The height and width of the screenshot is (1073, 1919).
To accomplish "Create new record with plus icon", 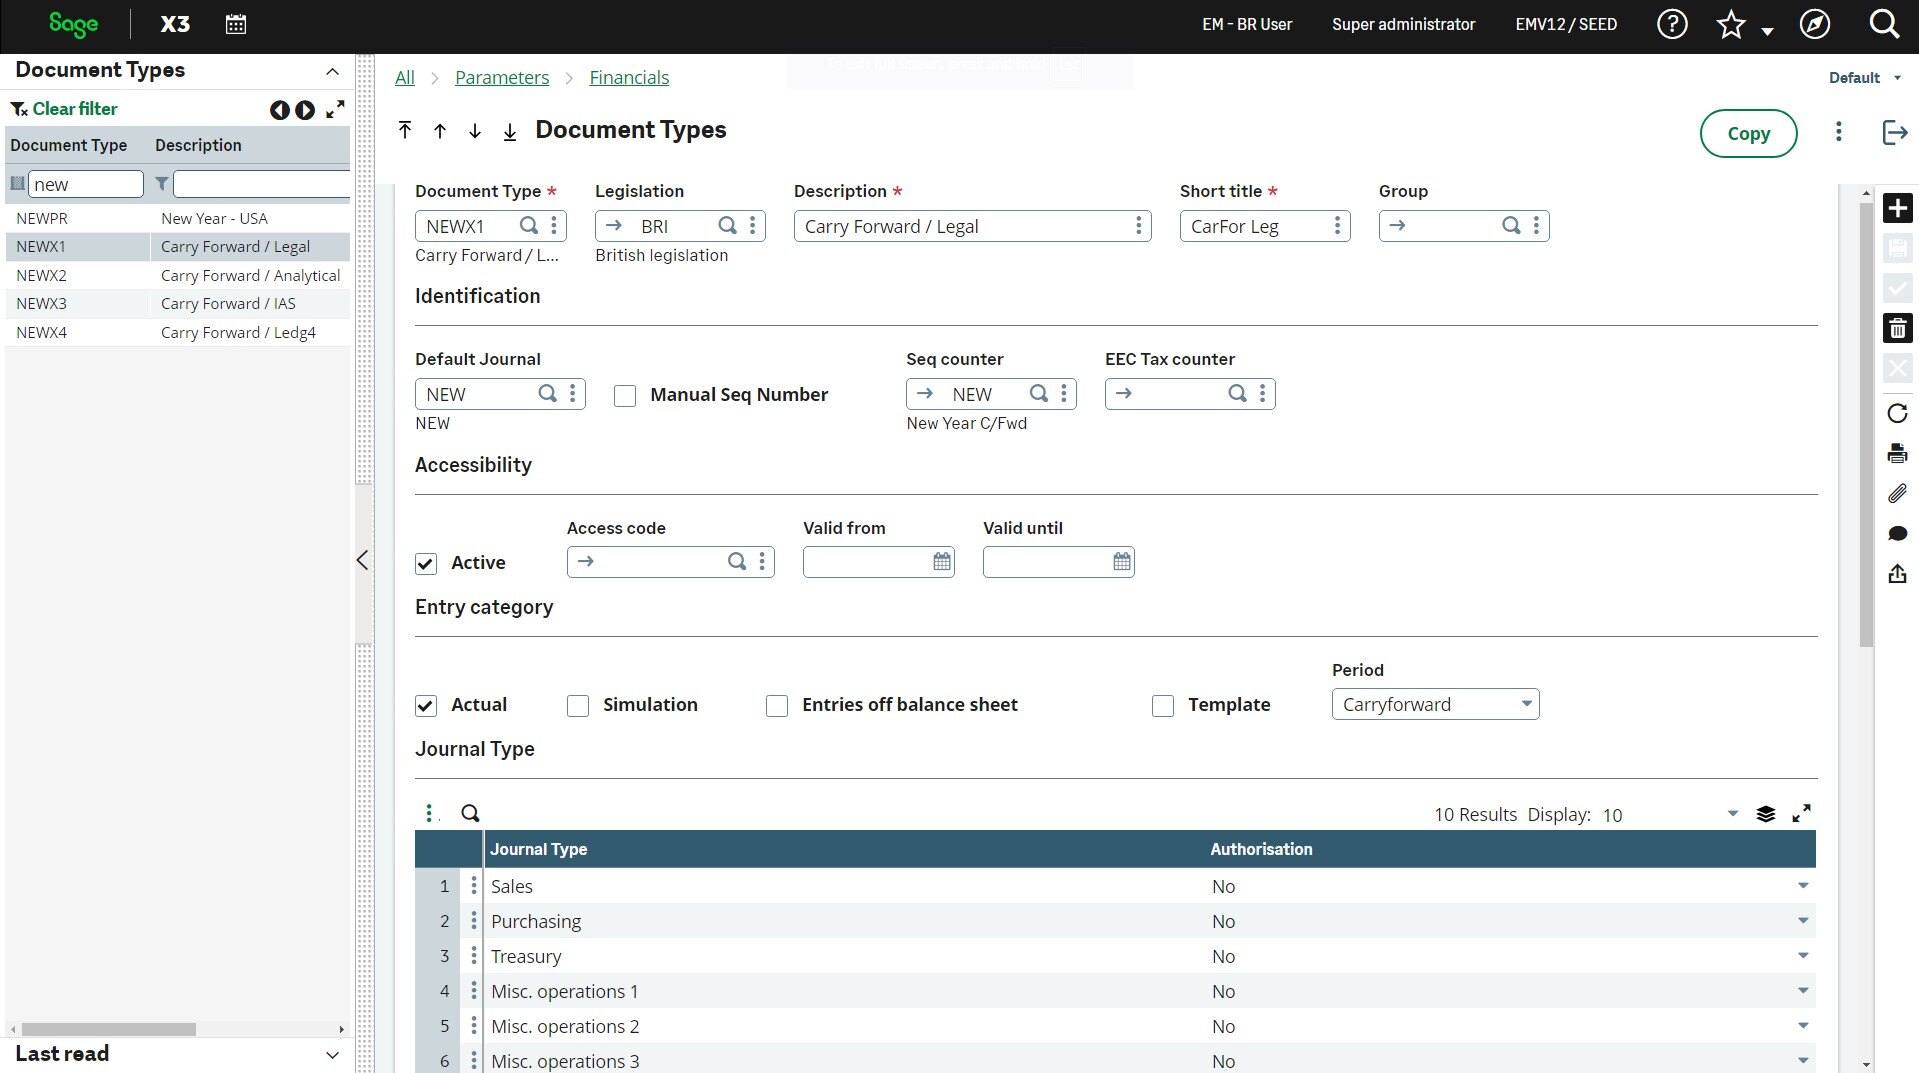I will (1897, 208).
